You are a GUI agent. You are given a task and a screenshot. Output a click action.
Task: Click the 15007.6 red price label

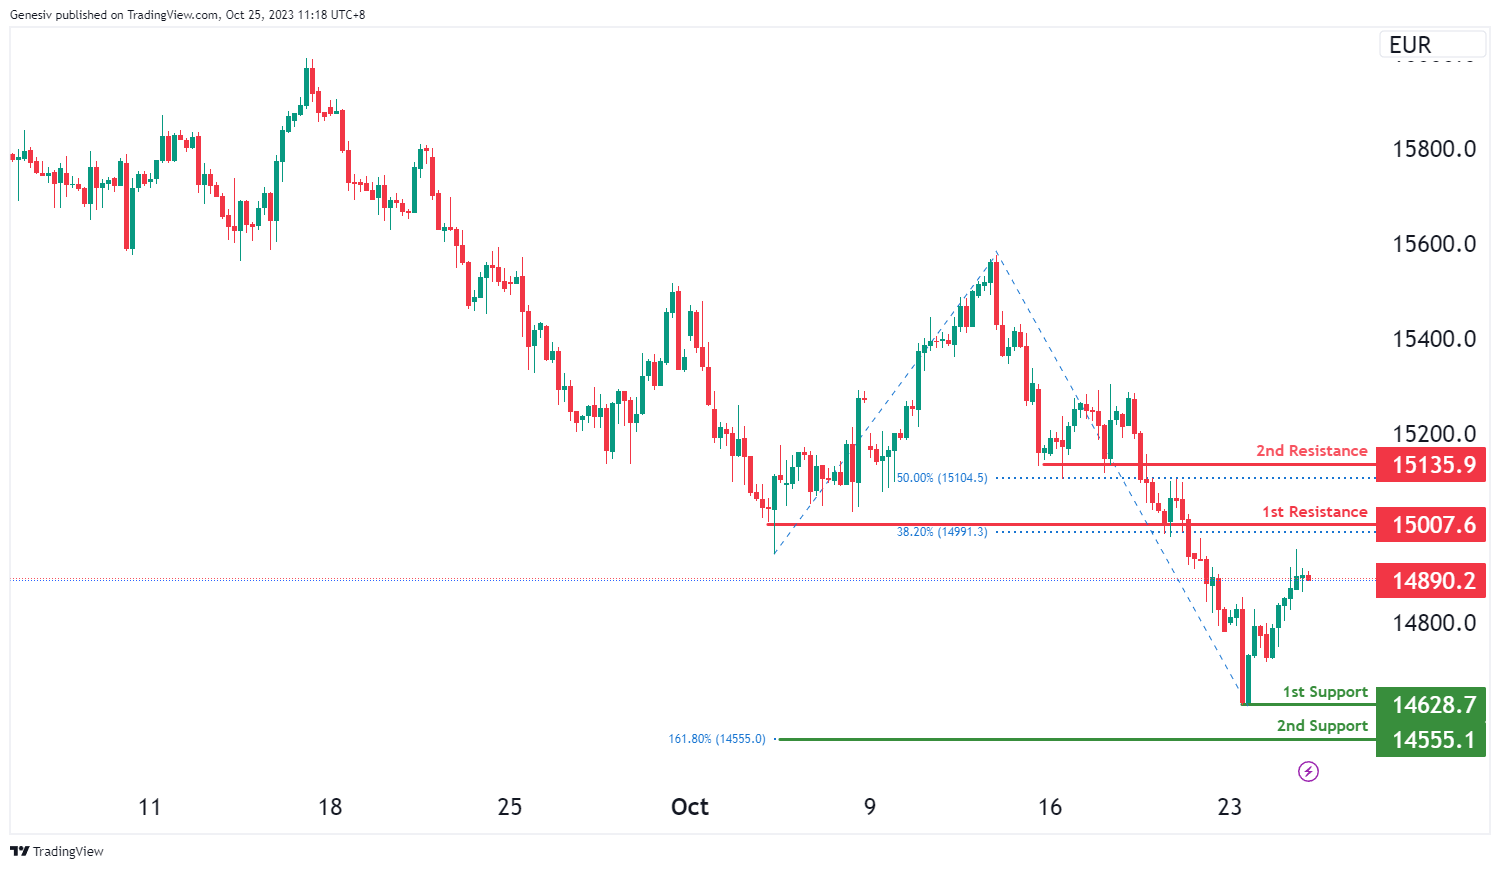pos(1431,524)
